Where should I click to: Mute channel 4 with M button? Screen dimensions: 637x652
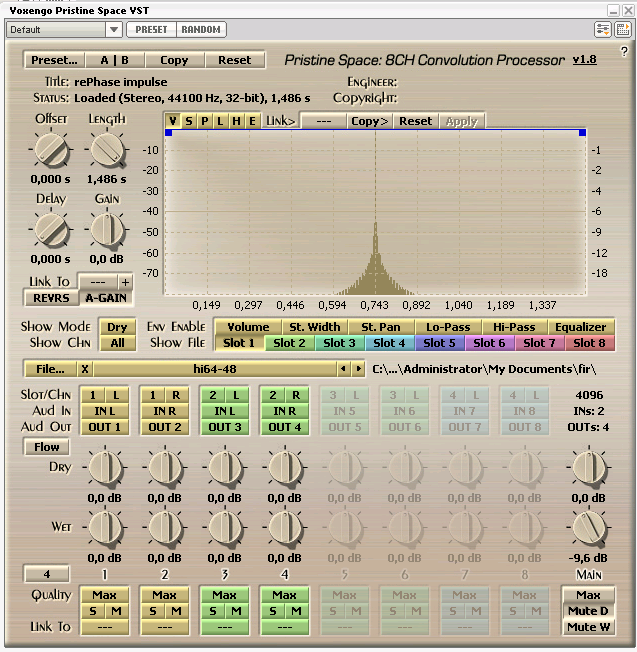point(296,611)
